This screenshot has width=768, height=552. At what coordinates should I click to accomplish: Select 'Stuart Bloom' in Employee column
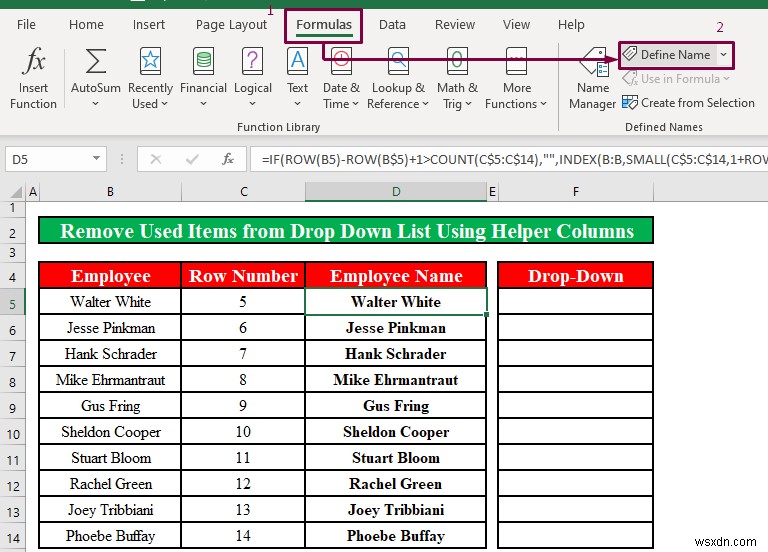(x=110, y=457)
